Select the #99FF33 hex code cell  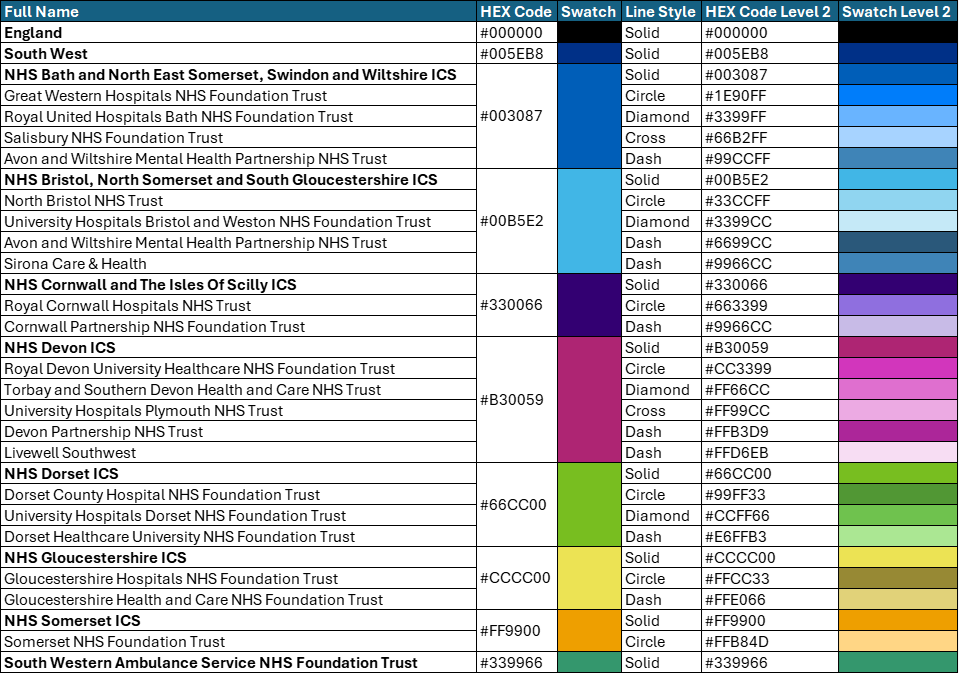pyautogui.click(x=769, y=495)
